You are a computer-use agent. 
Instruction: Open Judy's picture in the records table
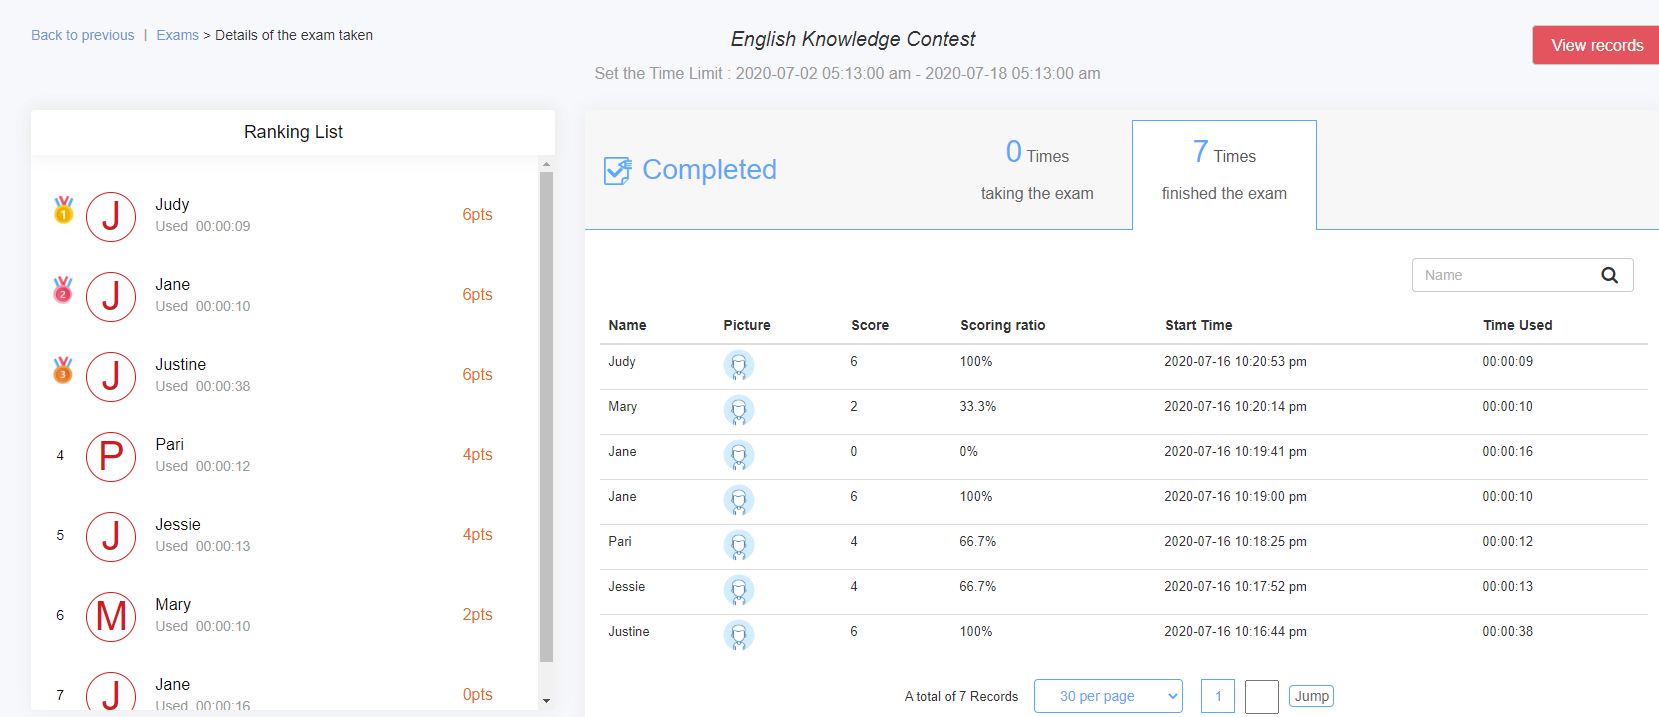(739, 366)
